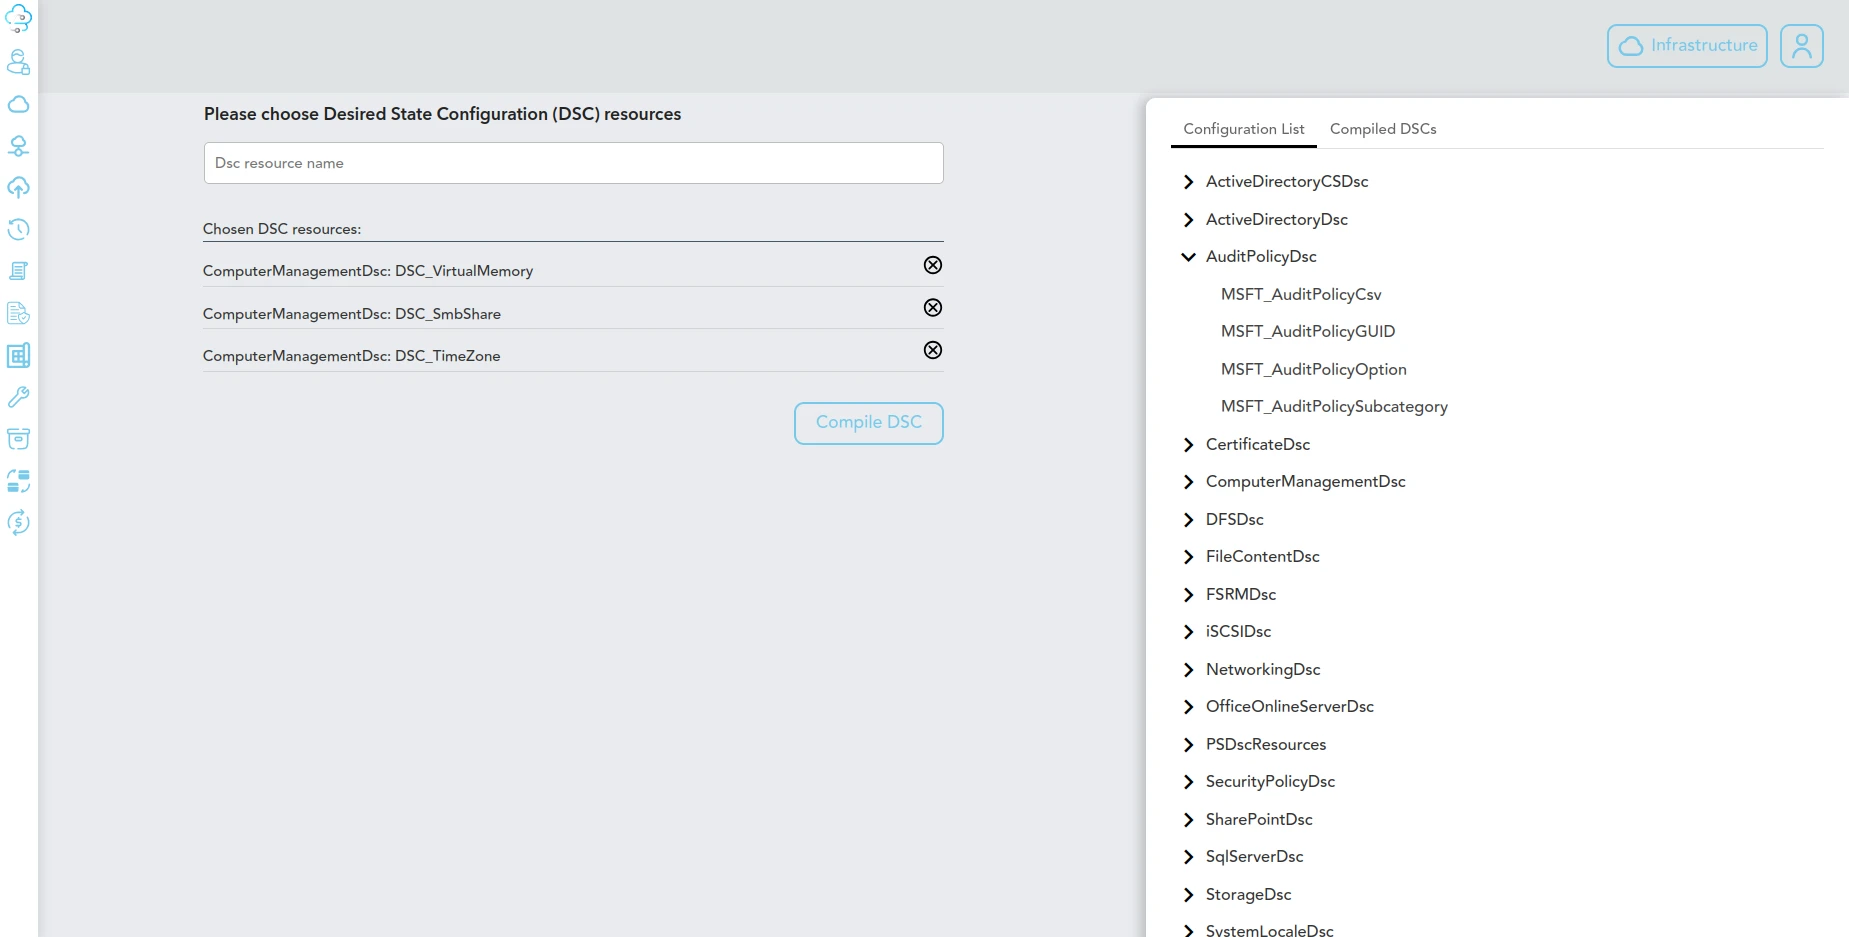
Task: Click the SharePointDsc label
Action: (x=1259, y=819)
